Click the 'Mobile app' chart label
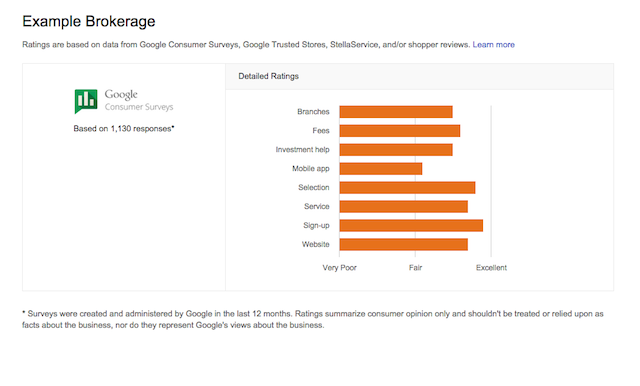640x386 pixels. pyautogui.click(x=311, y=169)
